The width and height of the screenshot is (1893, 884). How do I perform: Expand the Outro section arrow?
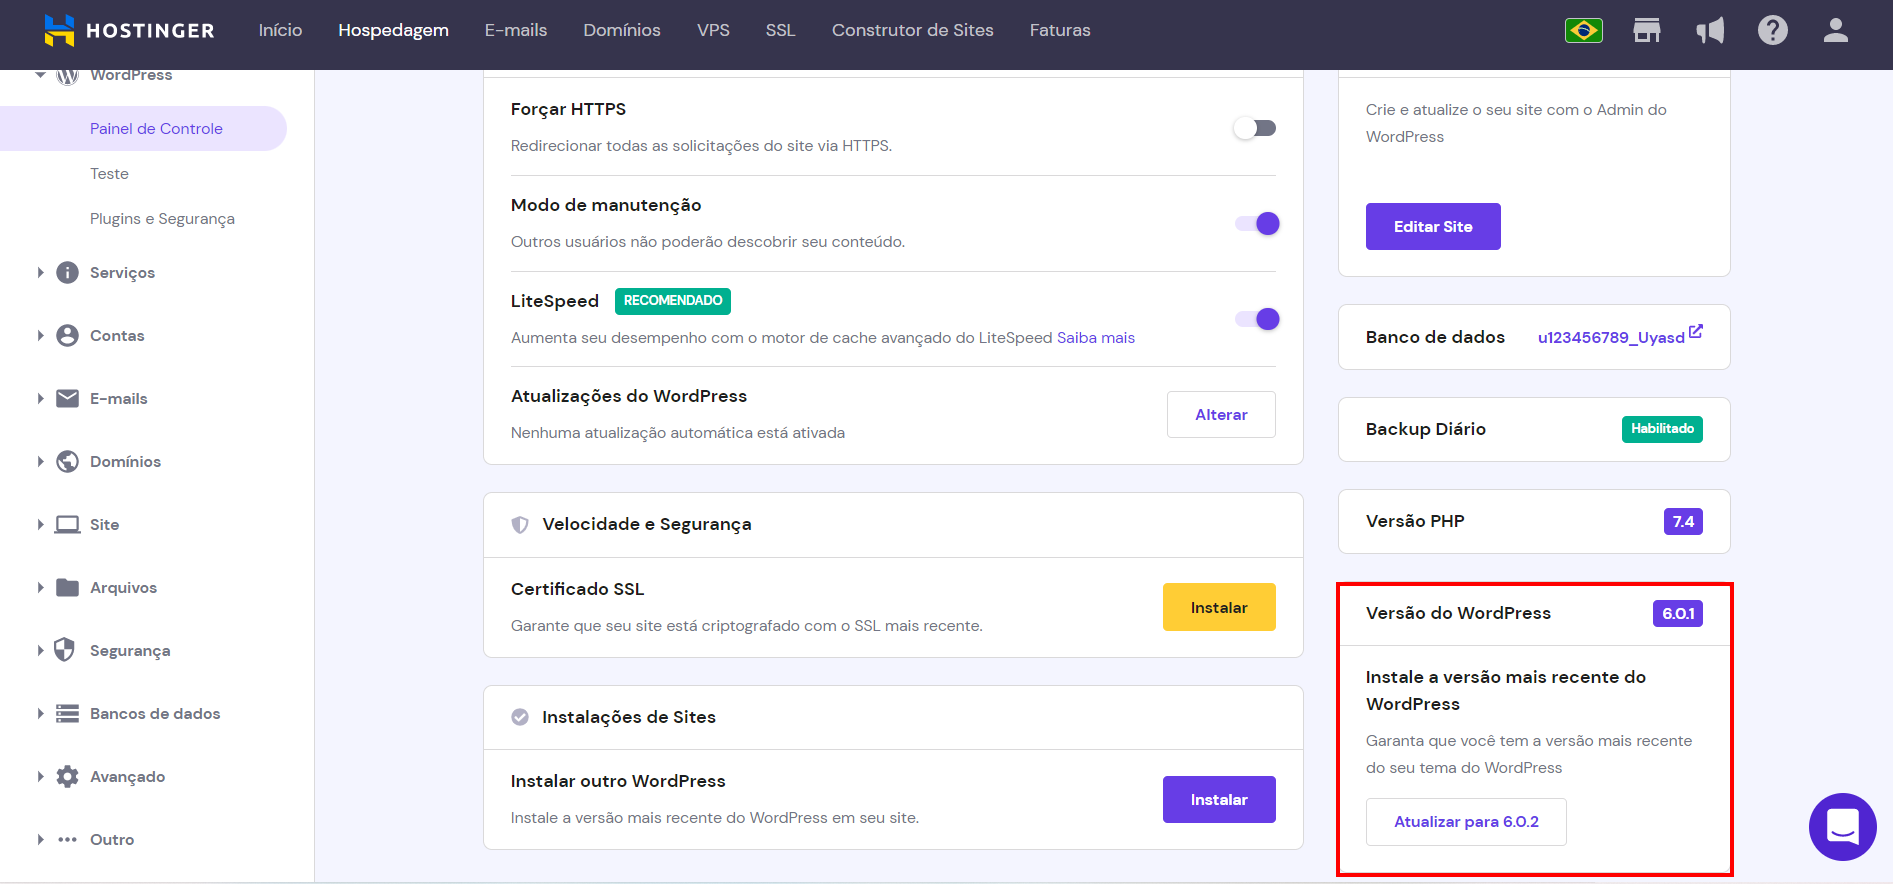pyautogui.click(x=40, y=840)
